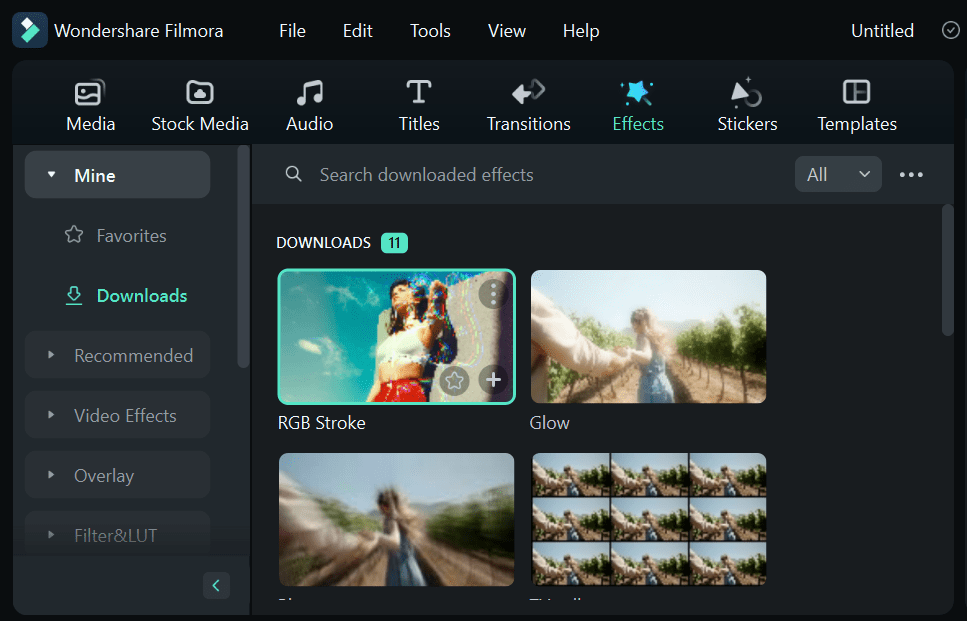
Task: Open the Stickers panel icon
Action: [747, 93]
